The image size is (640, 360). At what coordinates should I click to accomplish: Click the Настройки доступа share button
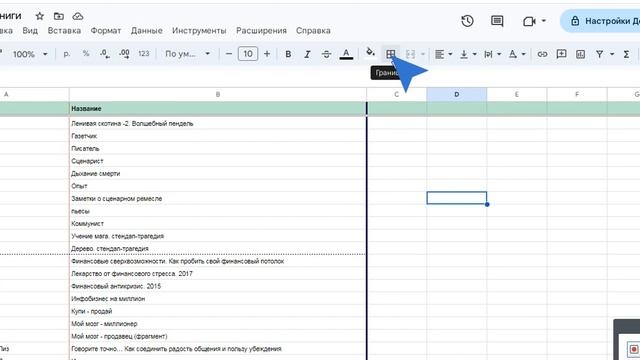tap(600, 21)
